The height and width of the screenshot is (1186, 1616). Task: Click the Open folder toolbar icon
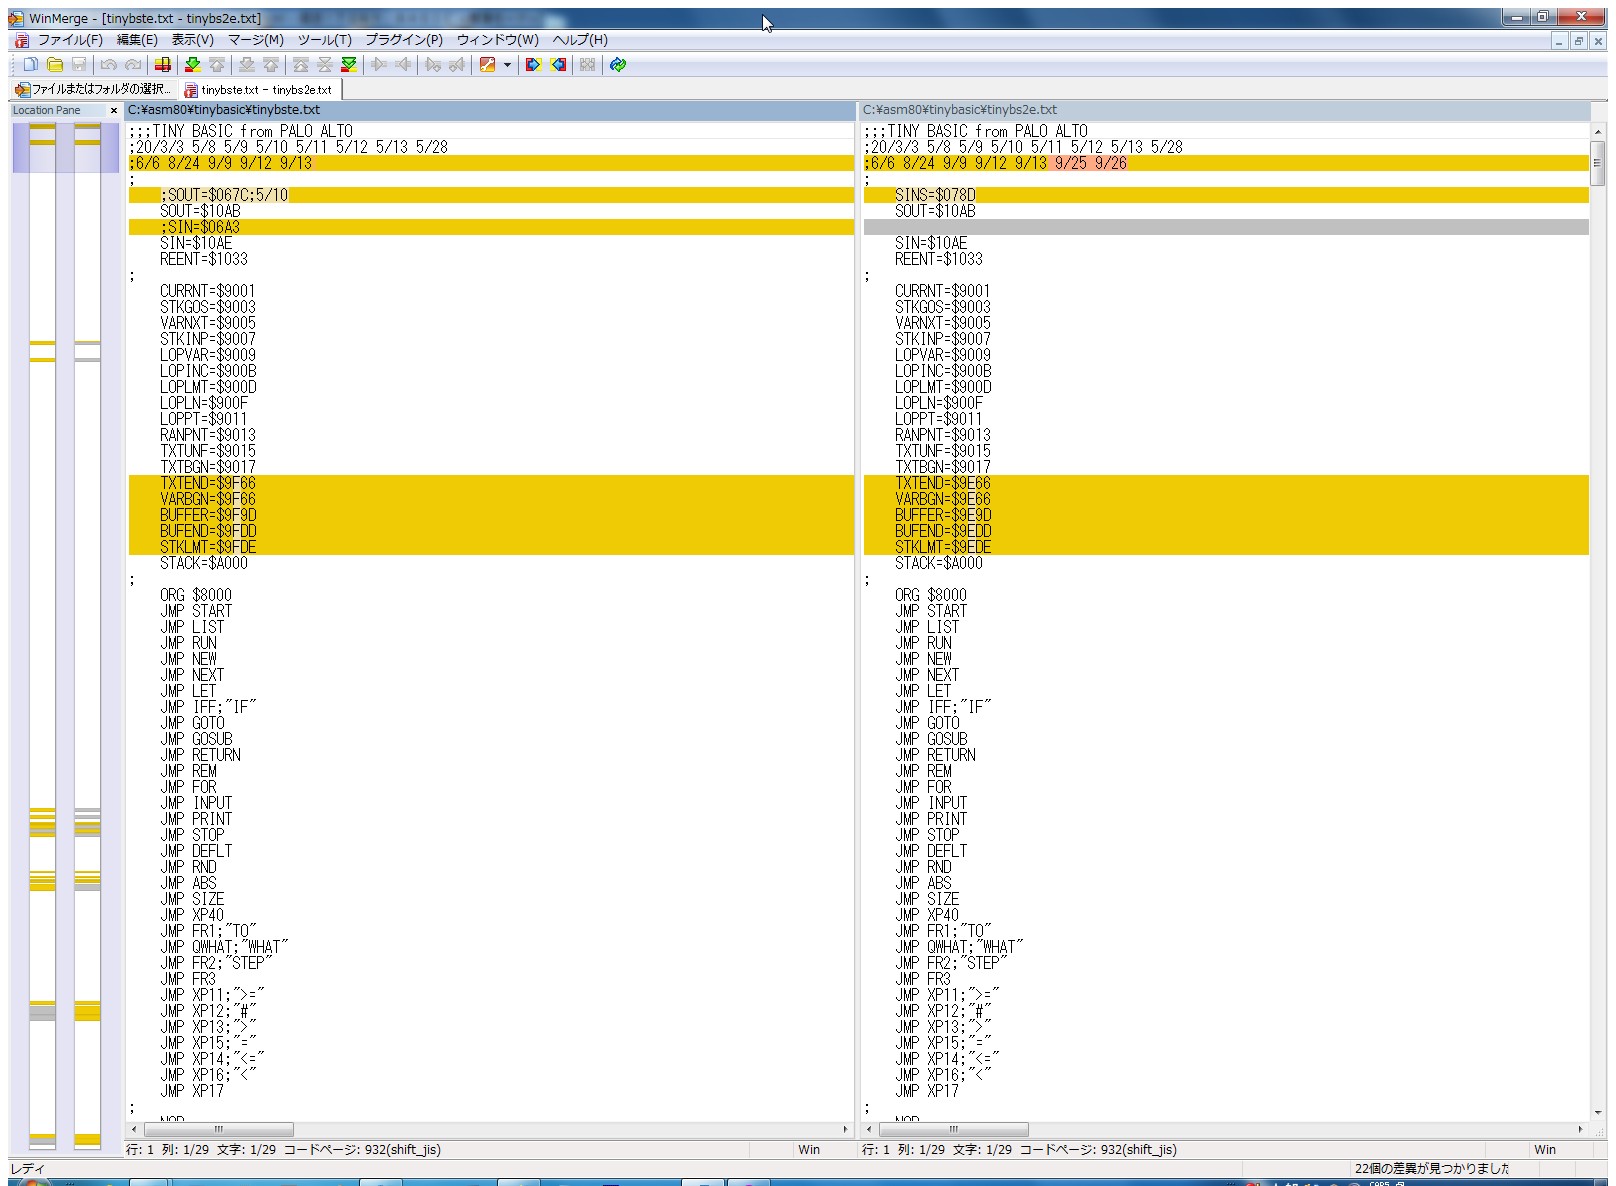click(55, 65)
